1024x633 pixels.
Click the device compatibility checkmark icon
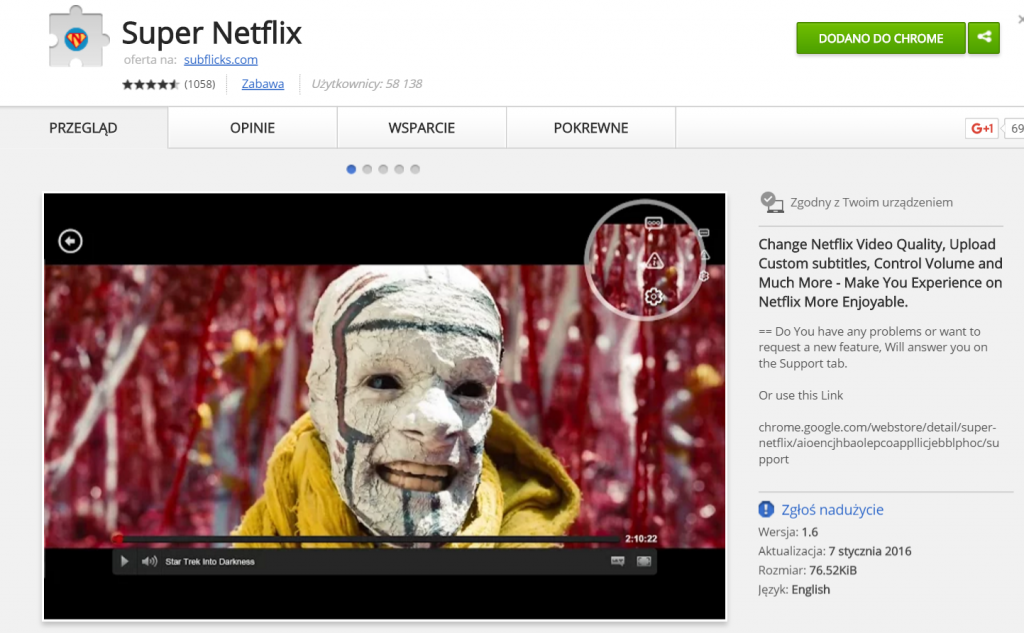(x=771, y=203)
